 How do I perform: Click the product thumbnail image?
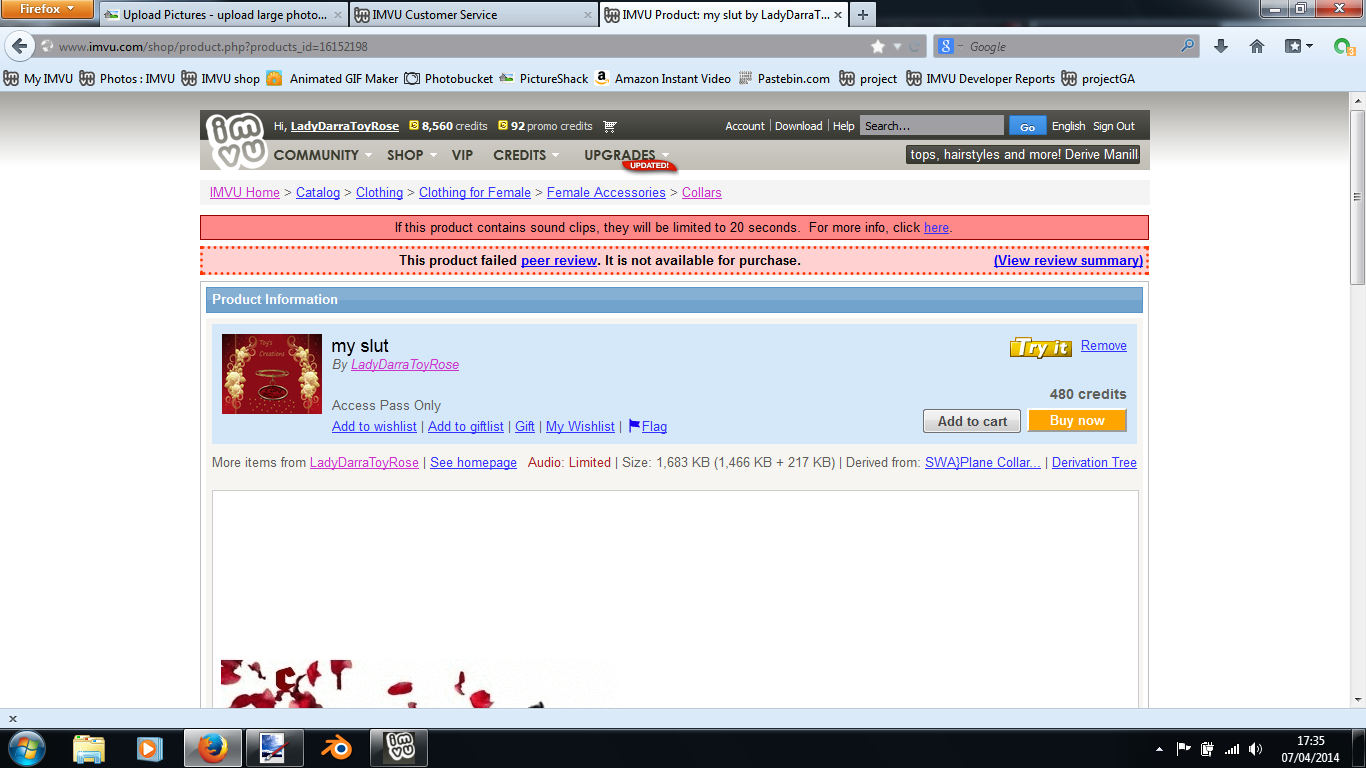(272, 374)
